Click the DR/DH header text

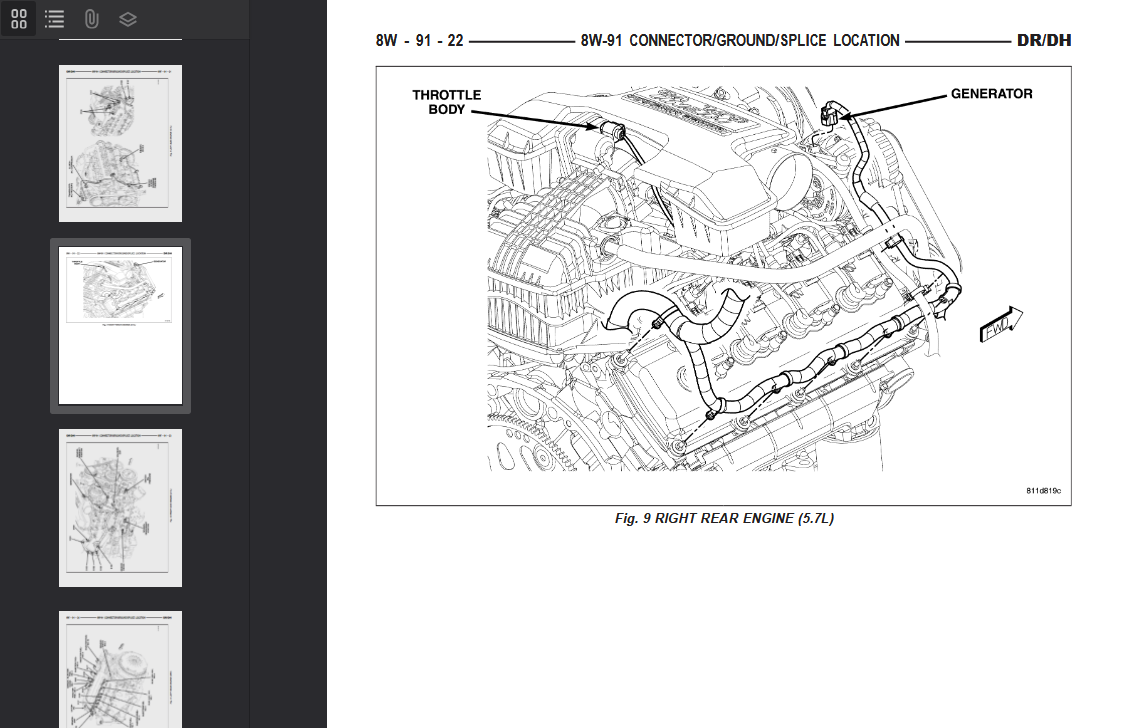[x=1043, y=41]
